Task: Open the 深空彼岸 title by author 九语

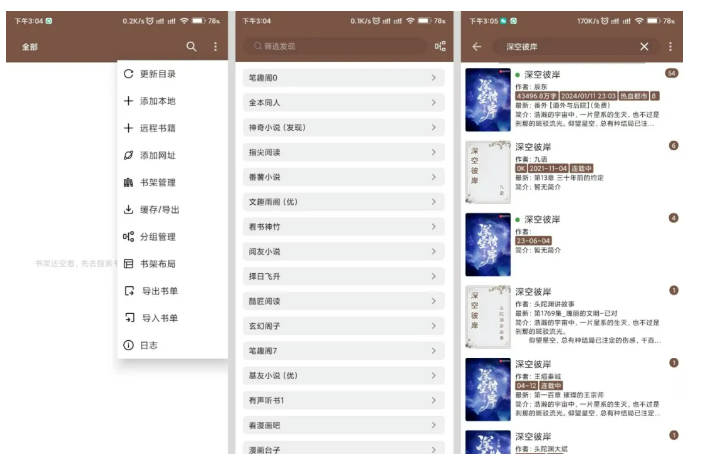Action: pos(533,147)
